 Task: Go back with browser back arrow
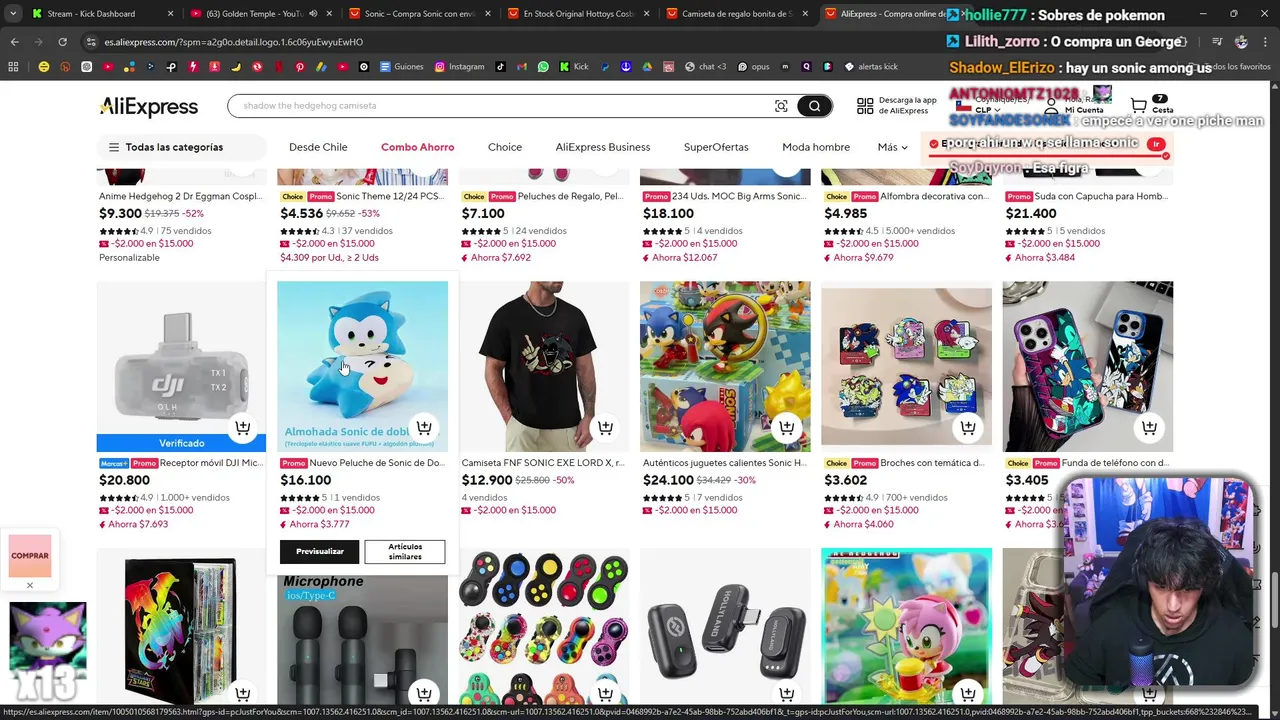pyautogui.click(x=15, y=42)
